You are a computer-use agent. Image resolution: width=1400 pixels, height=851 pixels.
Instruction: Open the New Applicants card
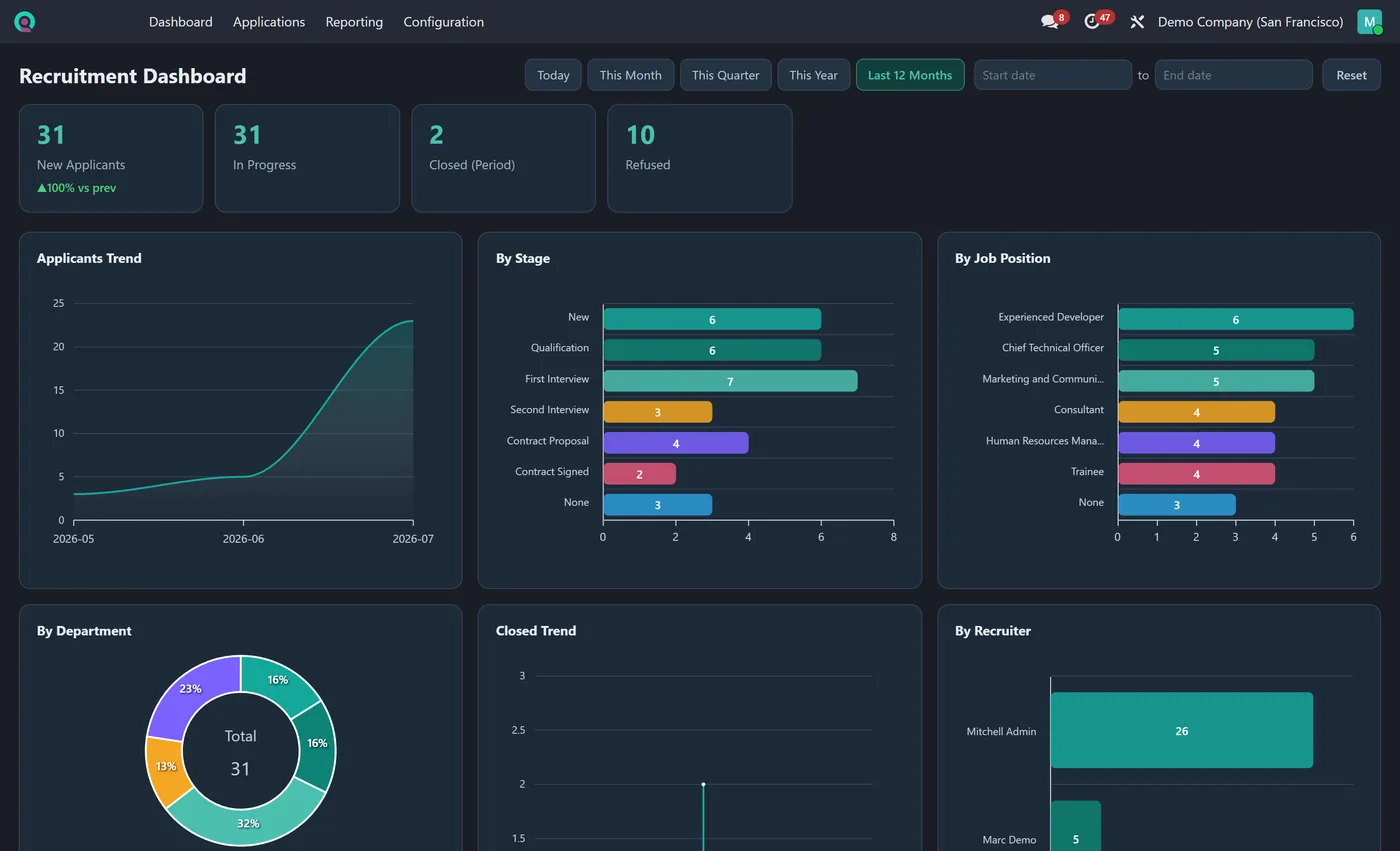point(111,158)
